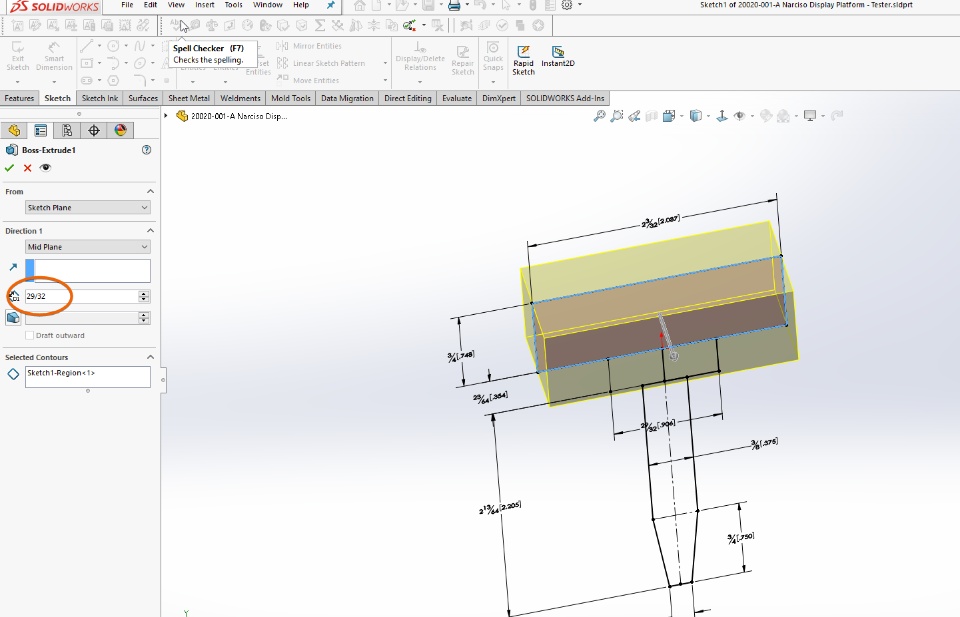Collapse the Direction 1 section
Viewport: 960px width, 617px height.
(150, 231)
